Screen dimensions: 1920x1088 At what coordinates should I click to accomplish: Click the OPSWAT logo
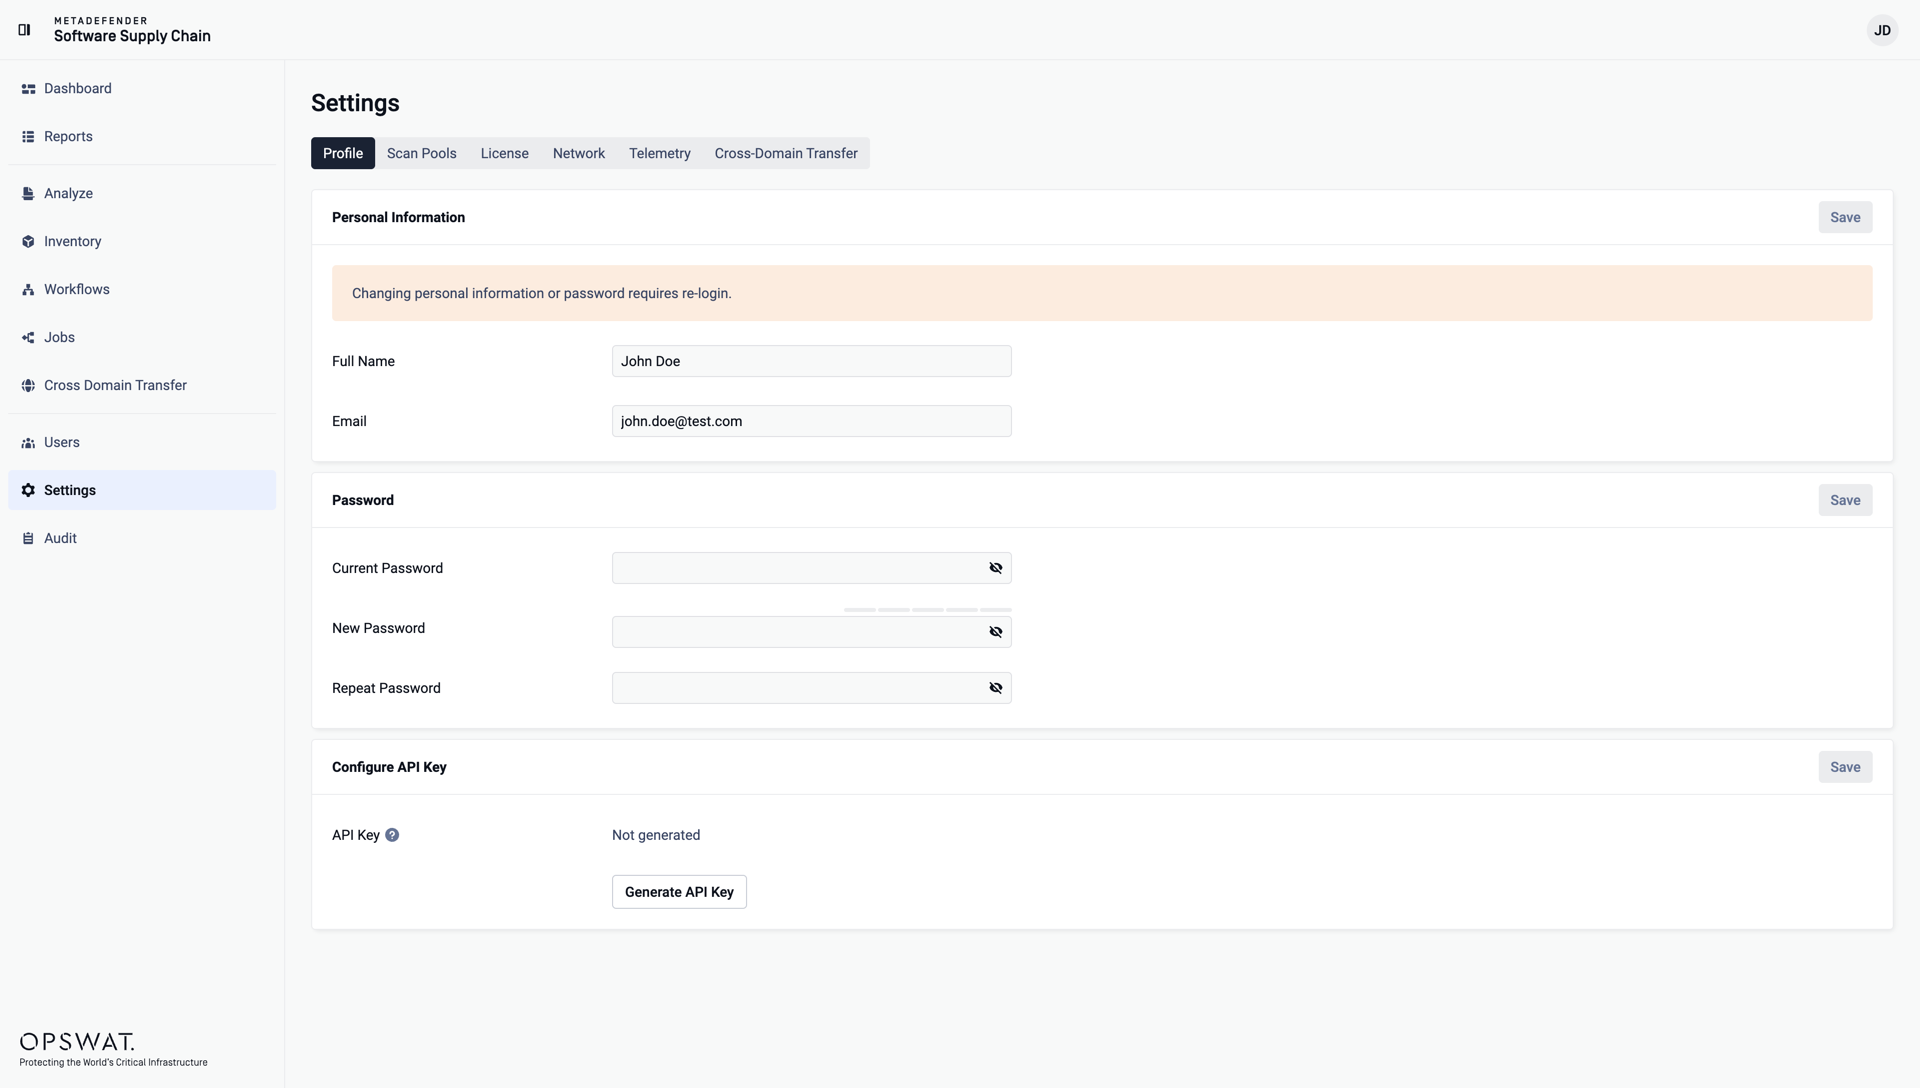[x=77, y=1042]
